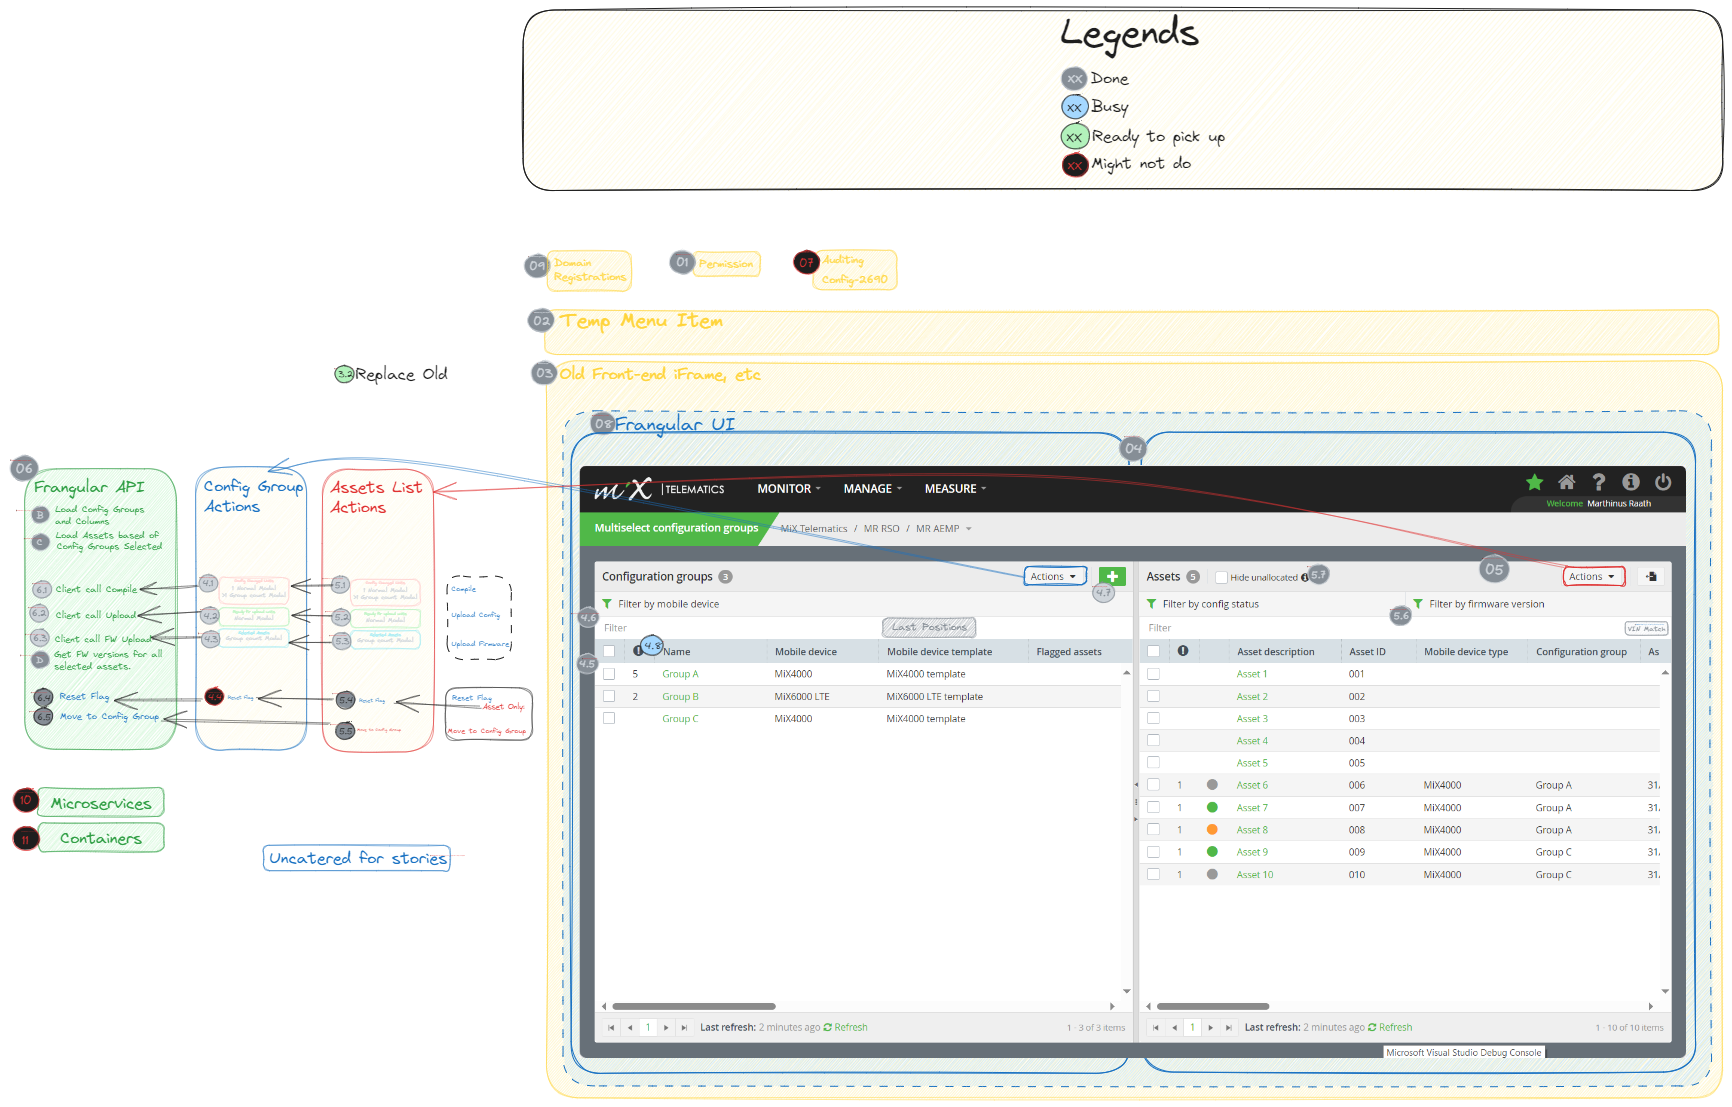Click the export icon beside Assets Actions
1732x1107 pixels.
(x=1651, y=577)
